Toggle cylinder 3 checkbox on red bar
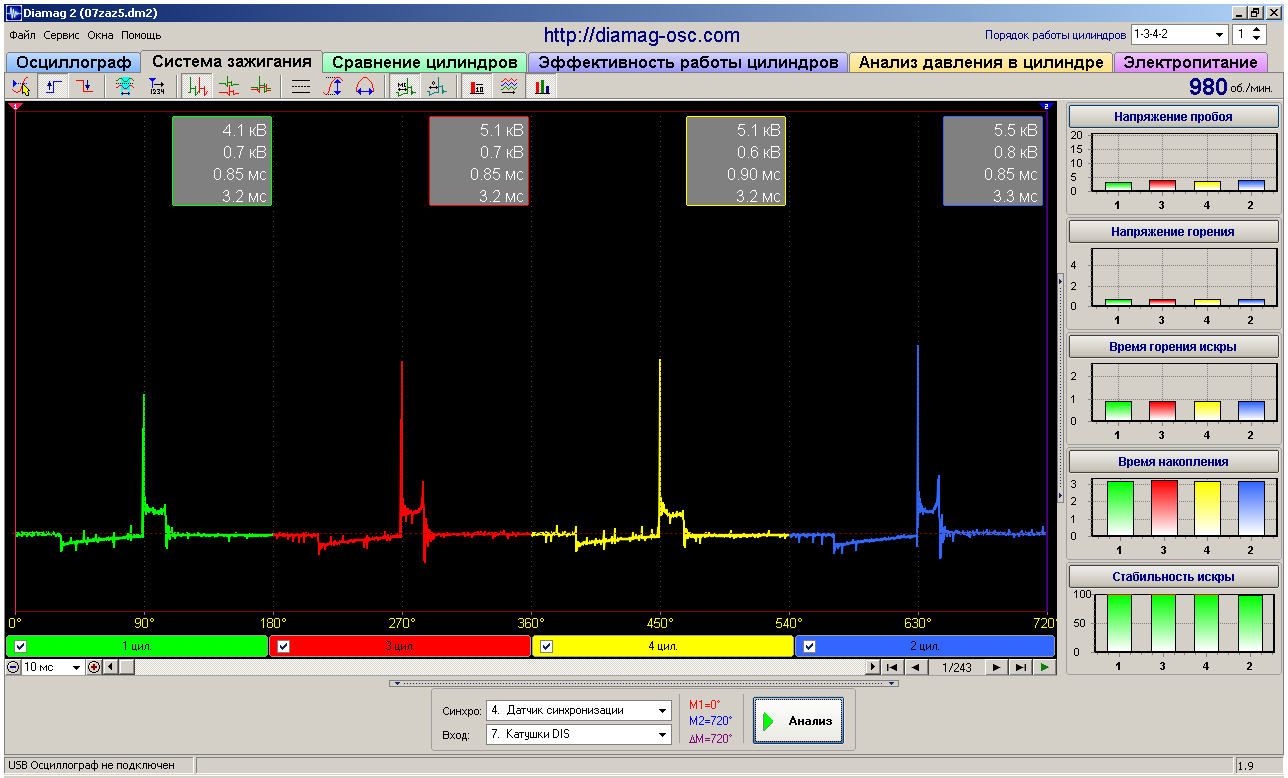 tap(284, 646)
